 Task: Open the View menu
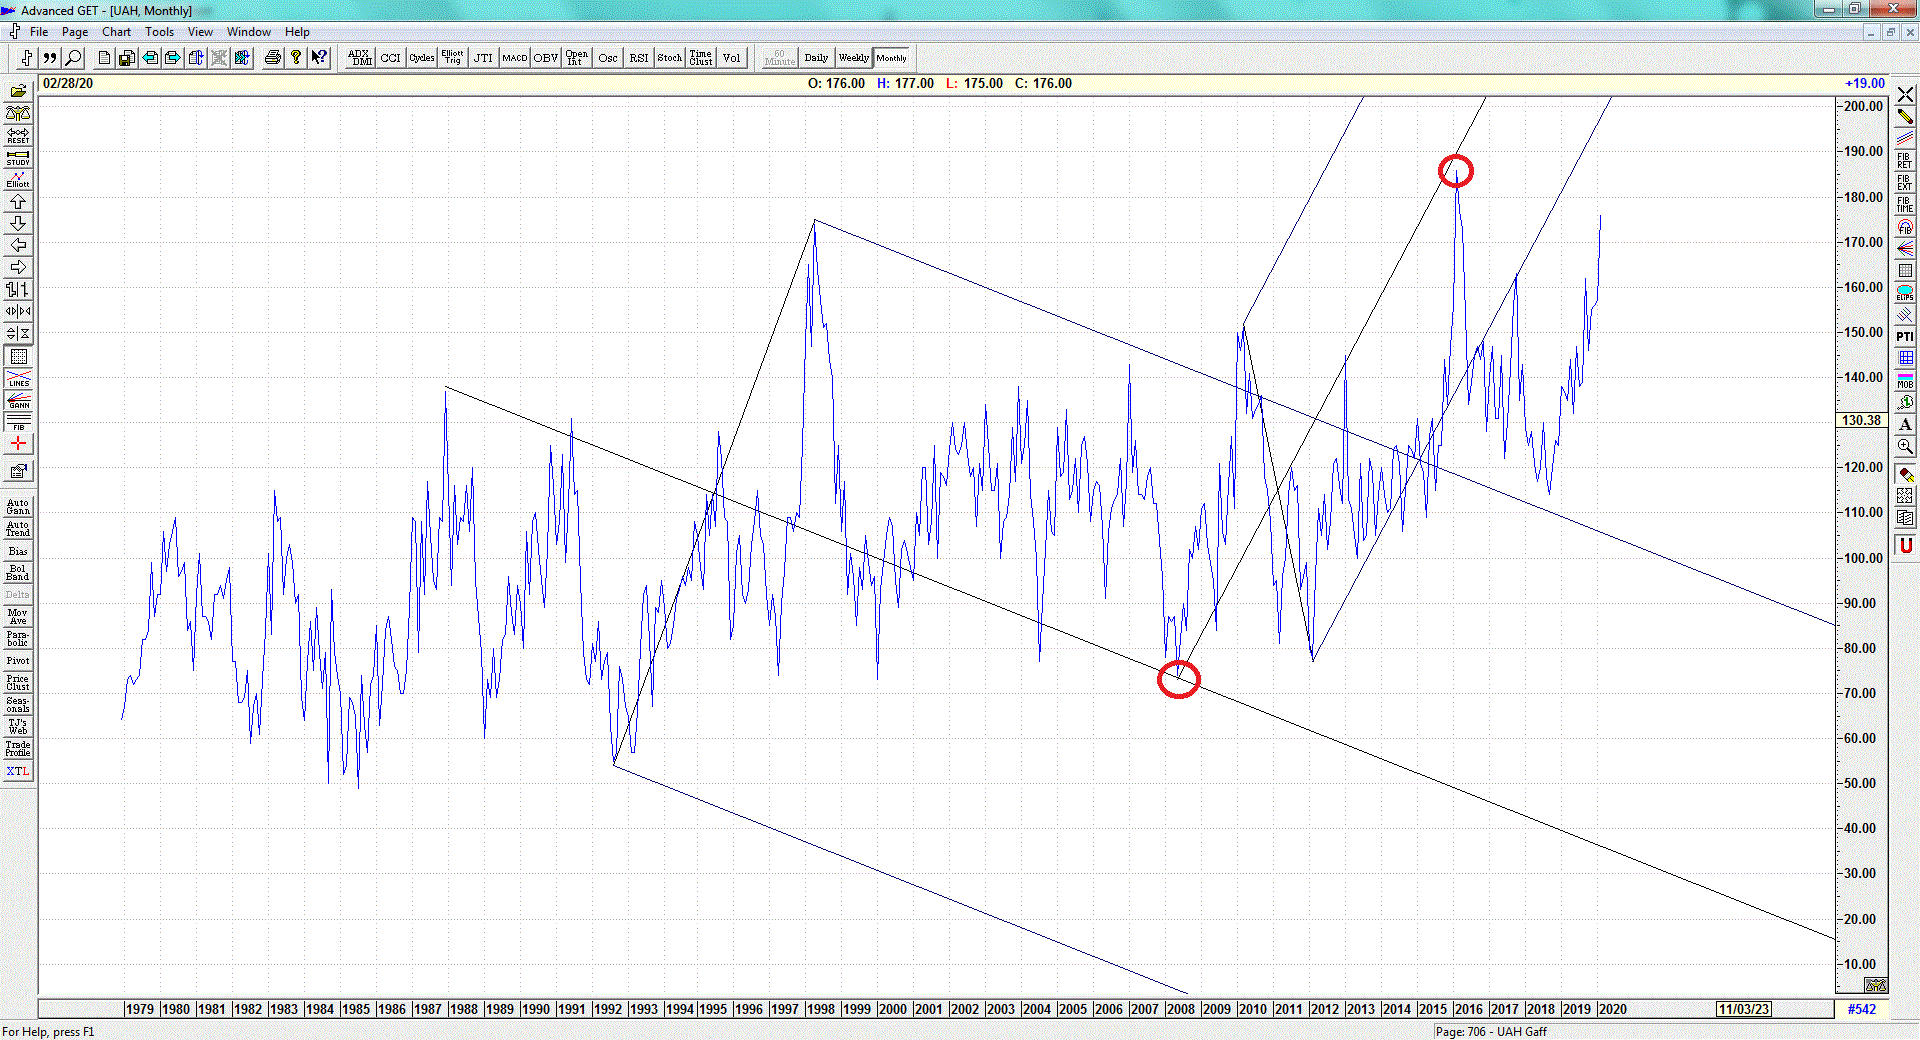200,32
